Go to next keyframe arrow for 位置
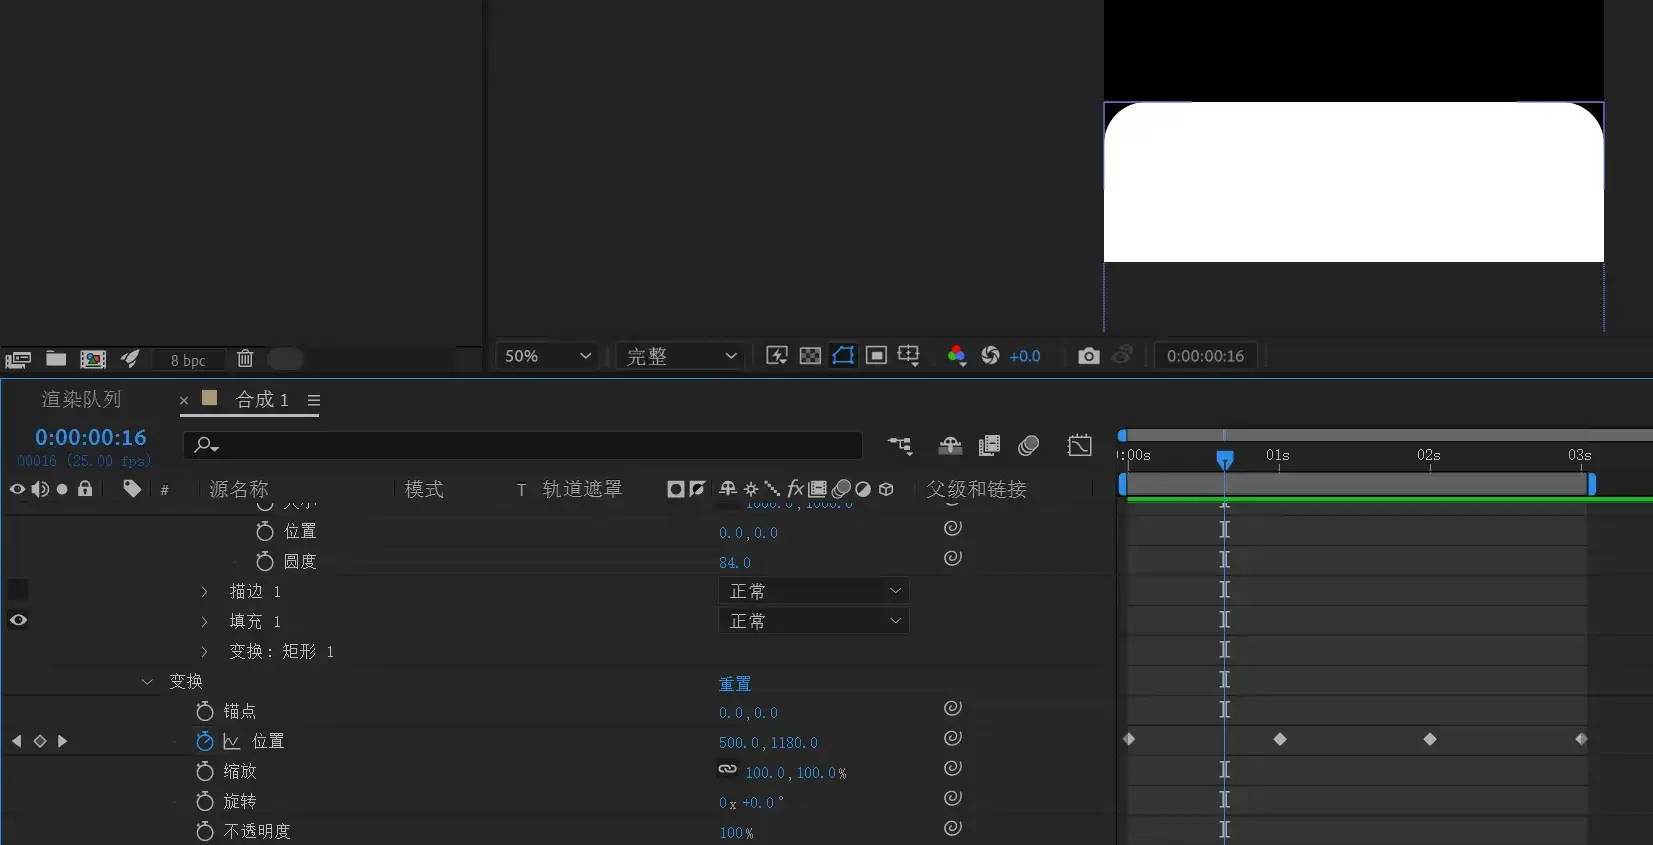The image size is (1653, 845). coord(63,741)
